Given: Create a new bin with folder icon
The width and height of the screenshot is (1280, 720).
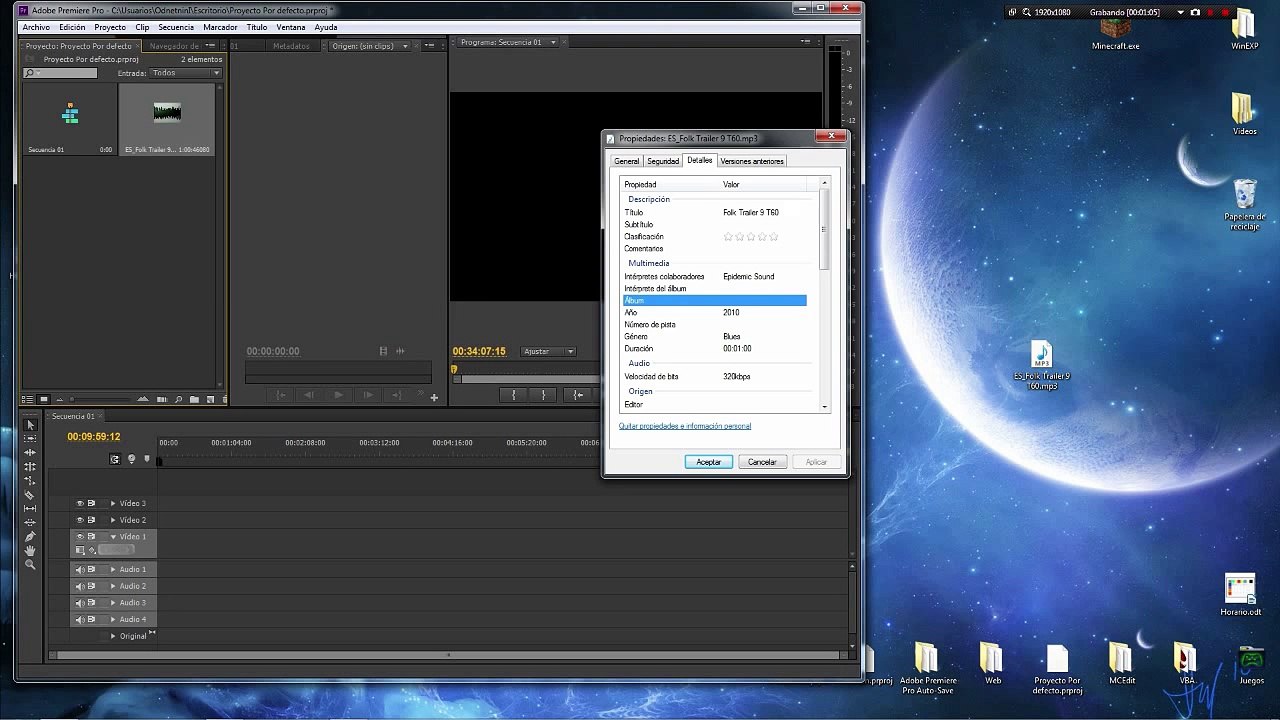Looking at the screenshot, I should pos(194,399).
